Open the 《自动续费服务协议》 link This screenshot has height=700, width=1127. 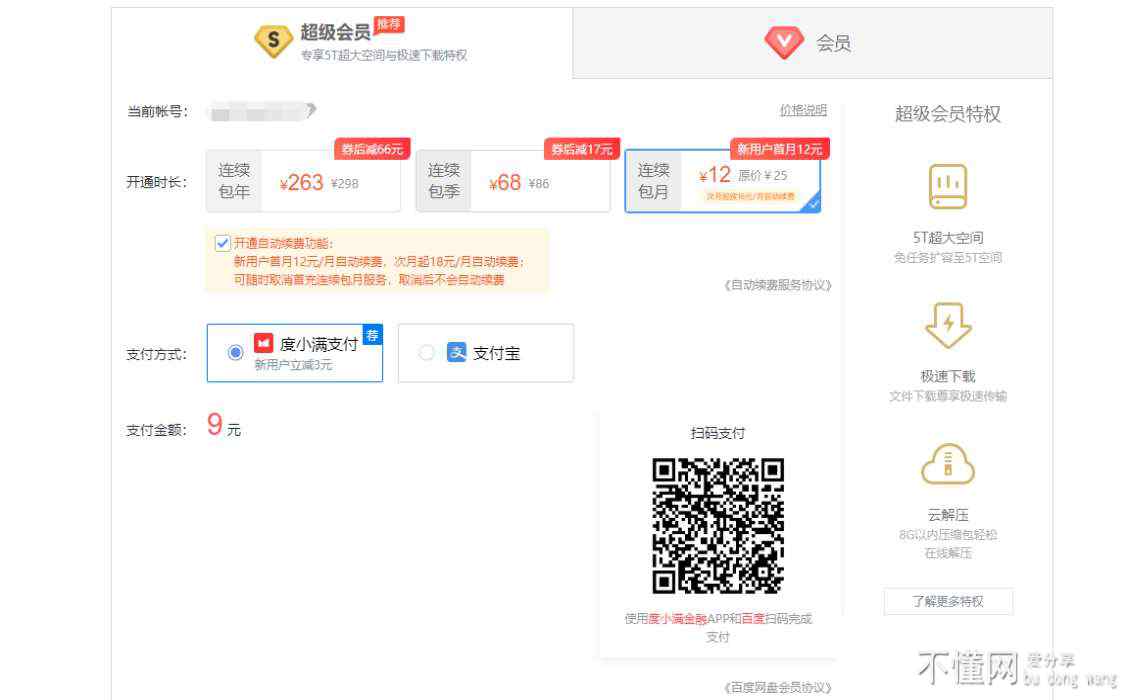click(778, 285)
